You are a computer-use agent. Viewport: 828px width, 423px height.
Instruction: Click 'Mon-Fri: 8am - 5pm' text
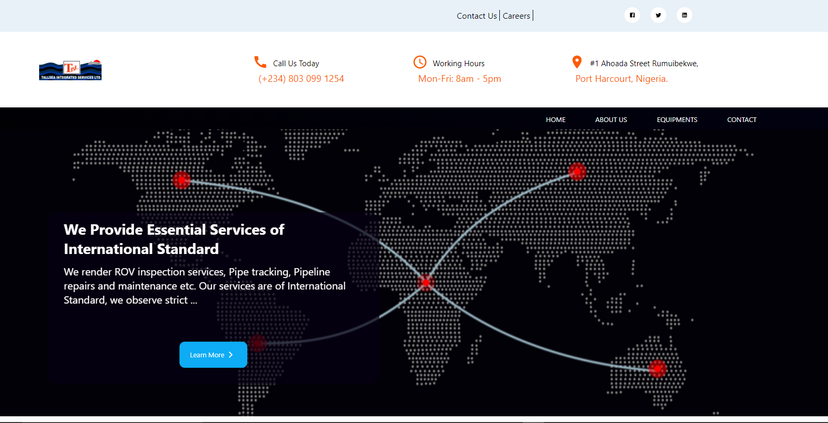tap(459, 79)
